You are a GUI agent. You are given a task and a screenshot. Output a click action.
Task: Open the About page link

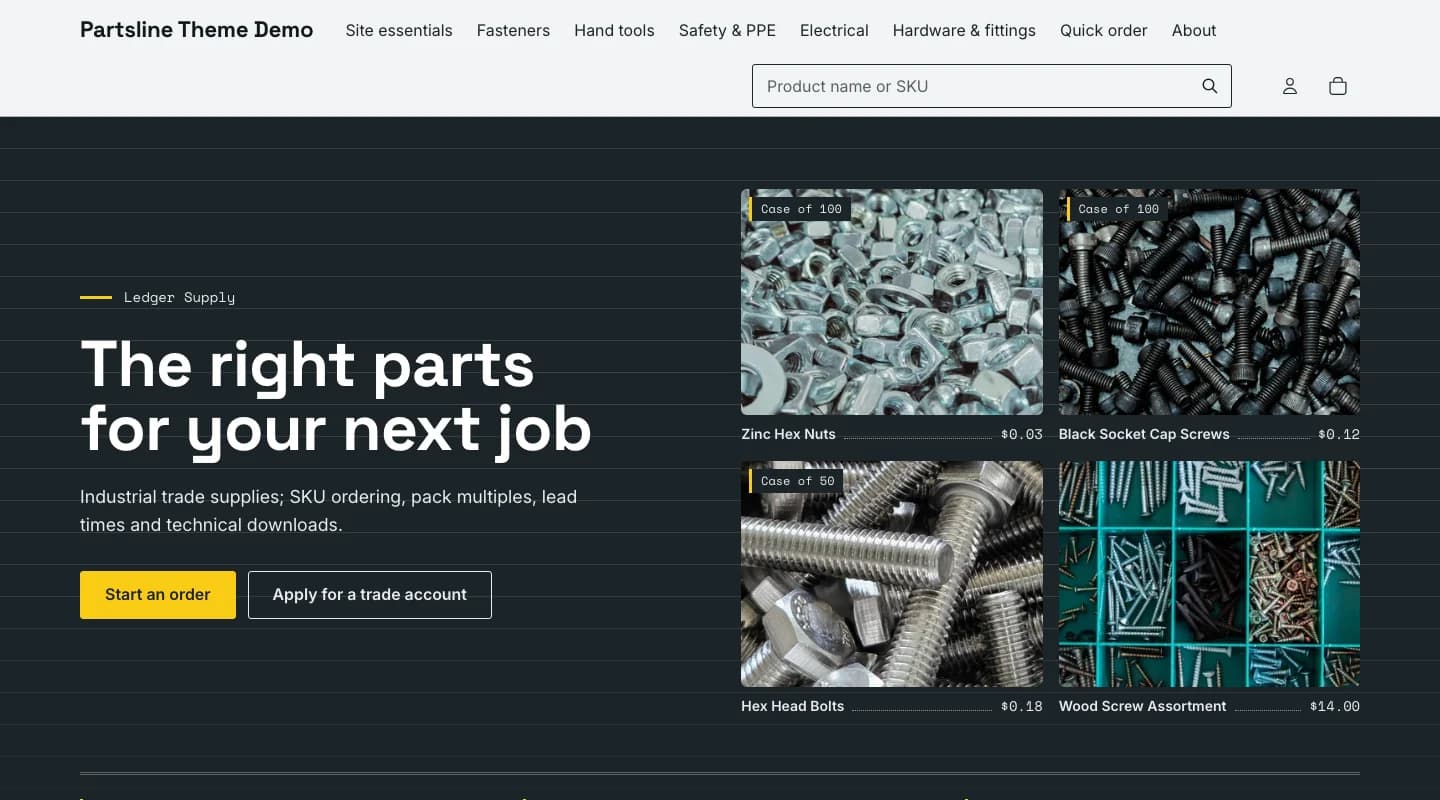(1194, 30)
